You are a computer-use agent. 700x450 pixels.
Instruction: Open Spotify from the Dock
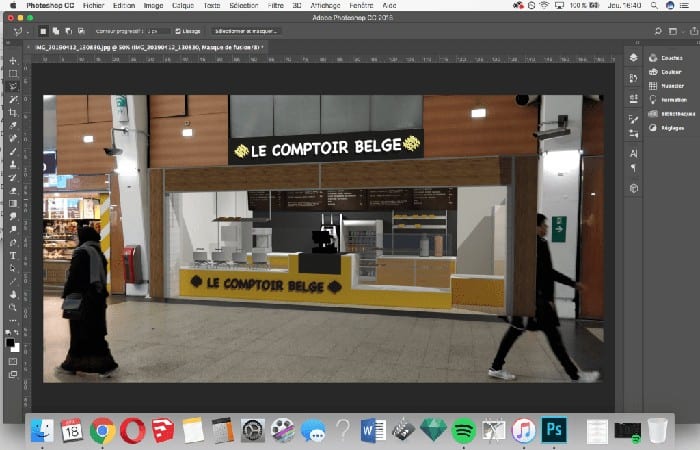pyautogui.click(x=464, y=430)
